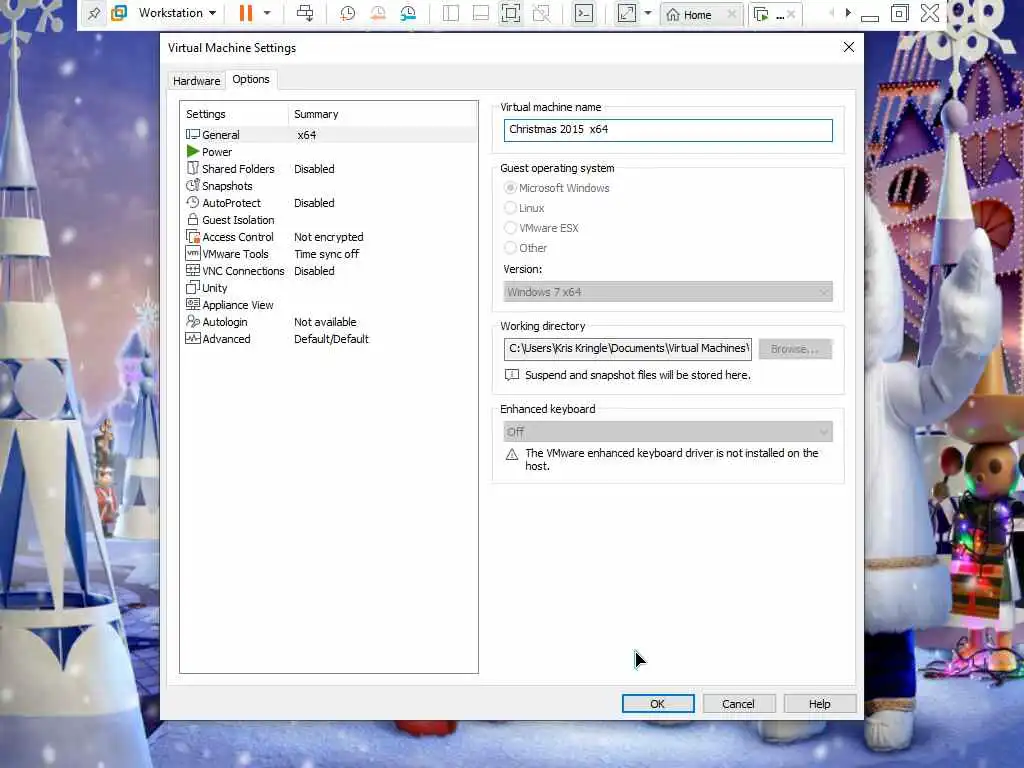Take a snapshot using the clock-plus icon
1024x768 pixels.
pyautogui.click(x=347, y=14)
